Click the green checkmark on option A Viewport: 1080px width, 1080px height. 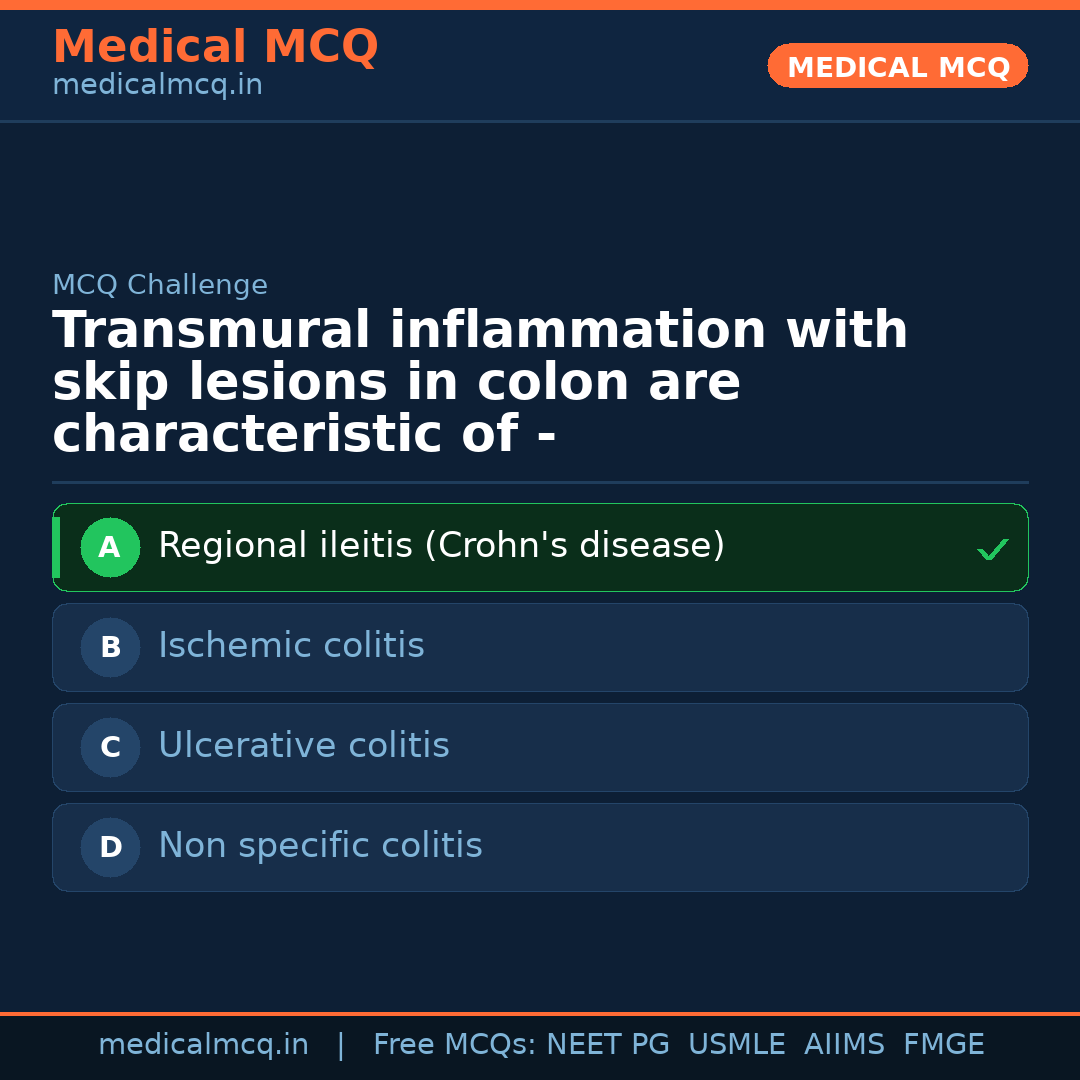coord(992,549)
